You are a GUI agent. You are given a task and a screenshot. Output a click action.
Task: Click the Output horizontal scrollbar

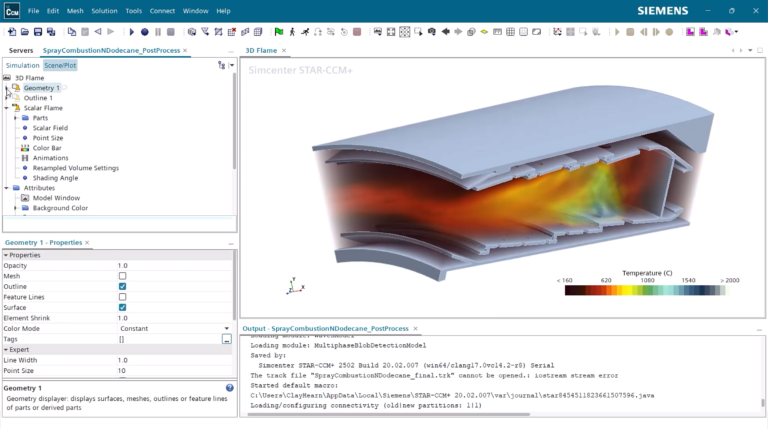(389, 414)
